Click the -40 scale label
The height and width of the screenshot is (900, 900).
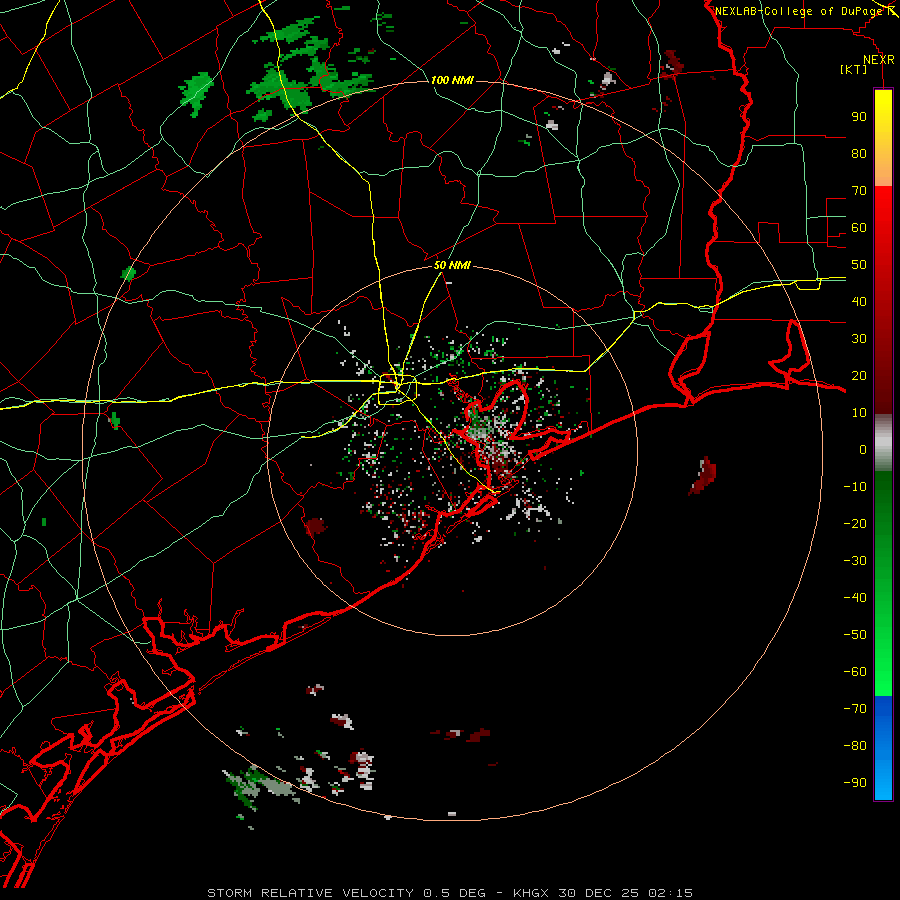coord(855,598)
